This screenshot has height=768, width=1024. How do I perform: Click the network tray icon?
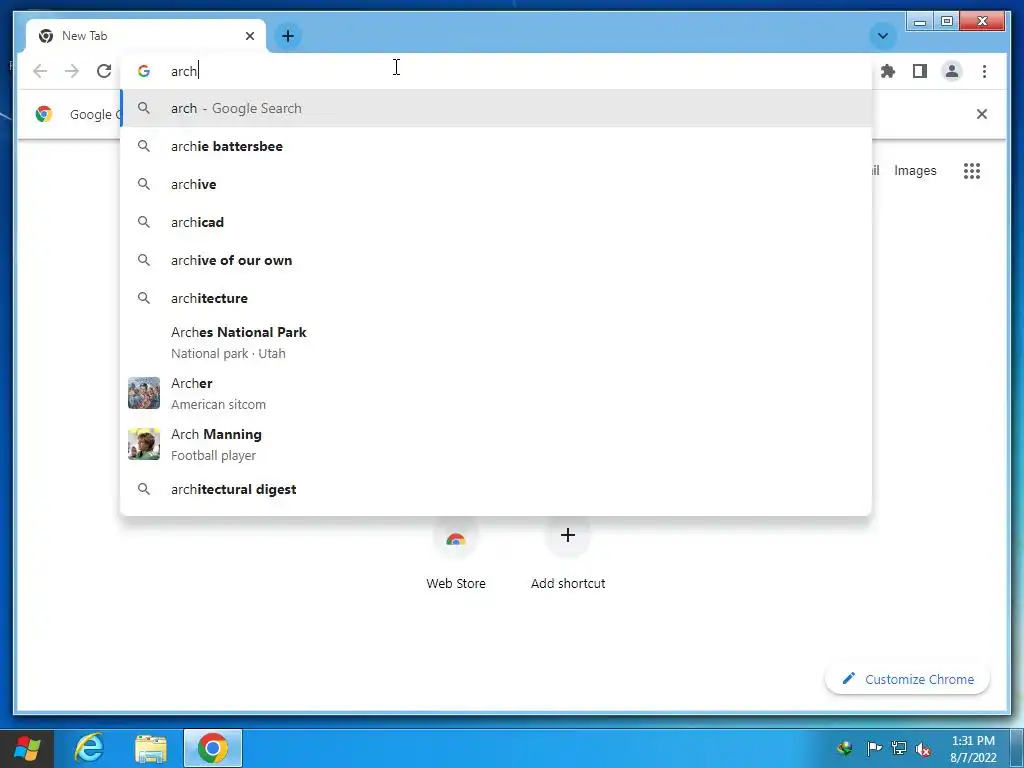[x=899, y=748]
